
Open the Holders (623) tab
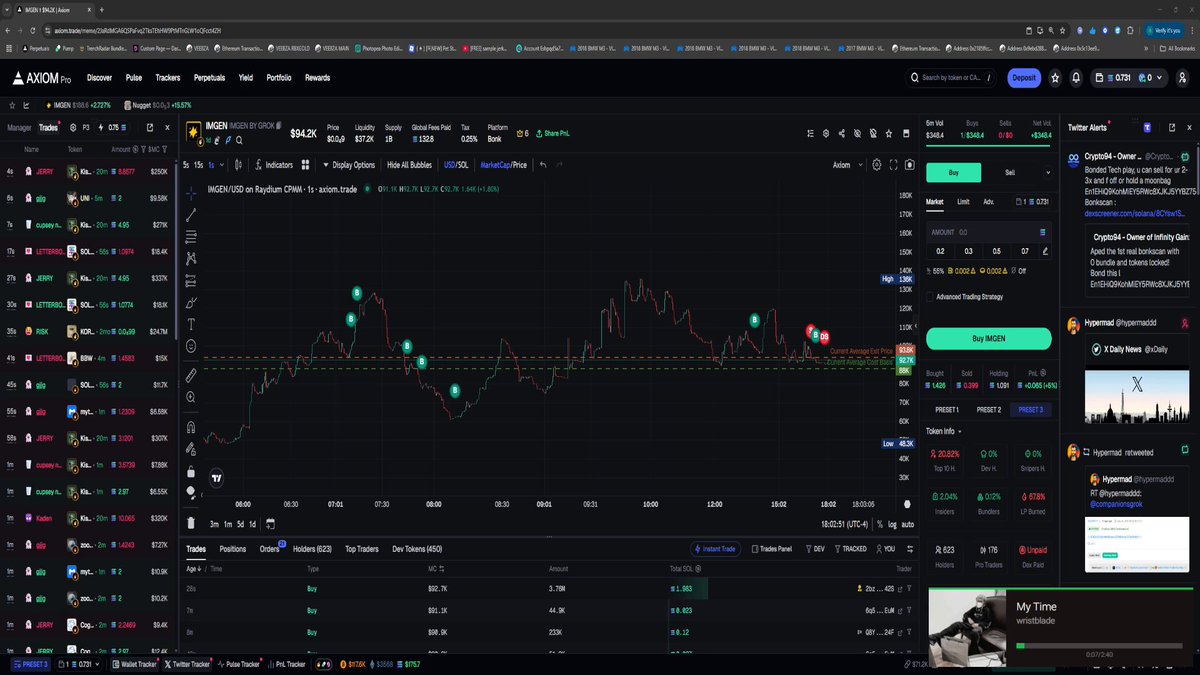(x=310, y=549)
